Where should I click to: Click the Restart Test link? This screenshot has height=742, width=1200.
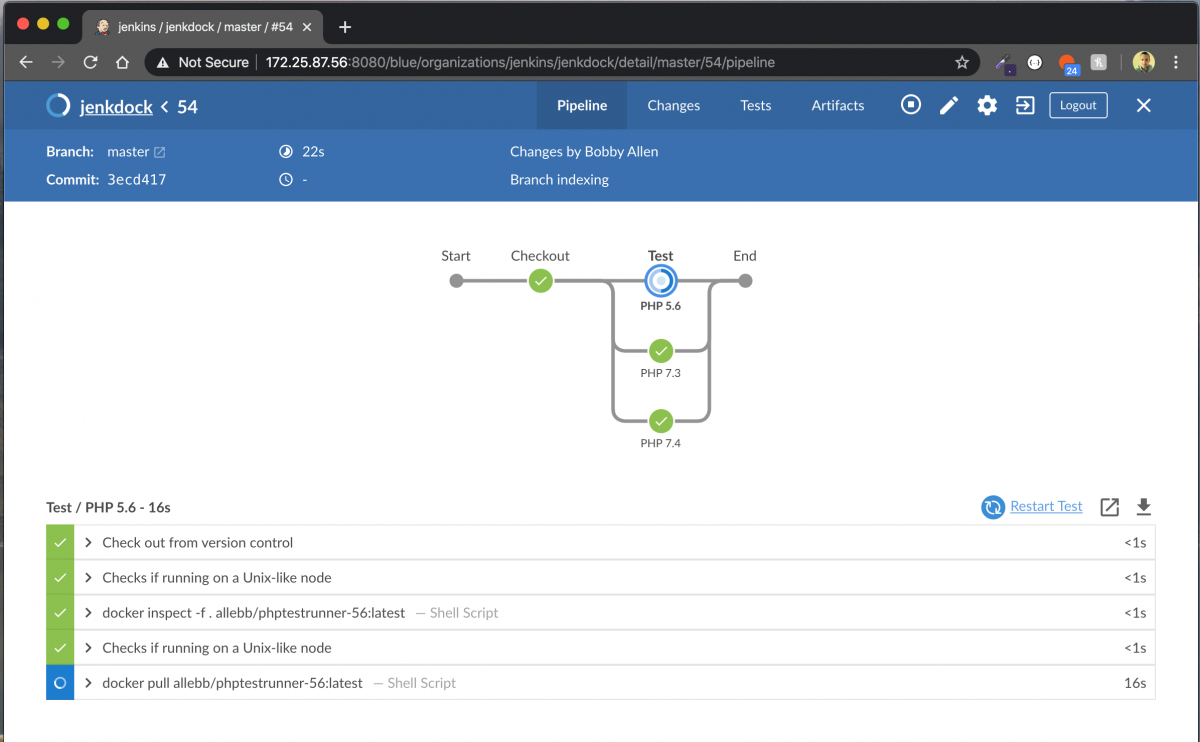1045,507
